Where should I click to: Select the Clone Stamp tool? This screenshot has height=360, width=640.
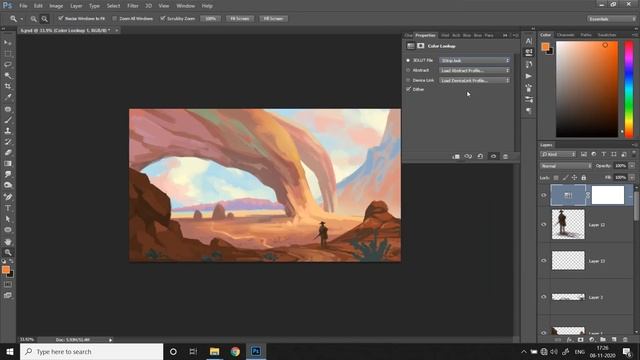pos(8,131)
